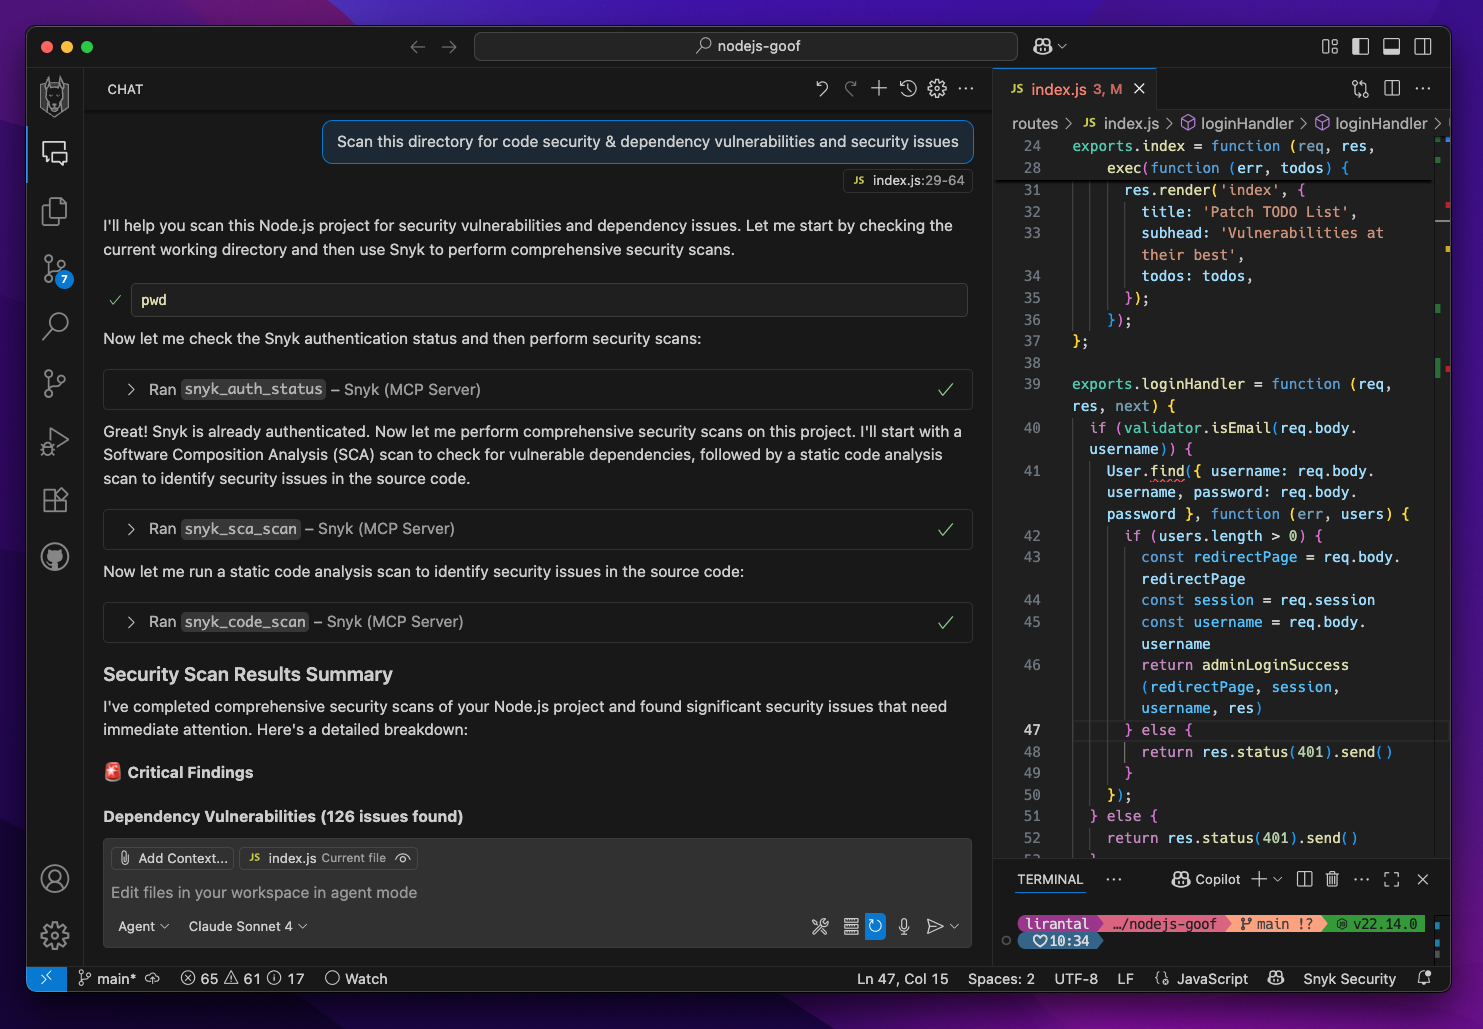Start a new chat with plus icon

click(878, 89)
